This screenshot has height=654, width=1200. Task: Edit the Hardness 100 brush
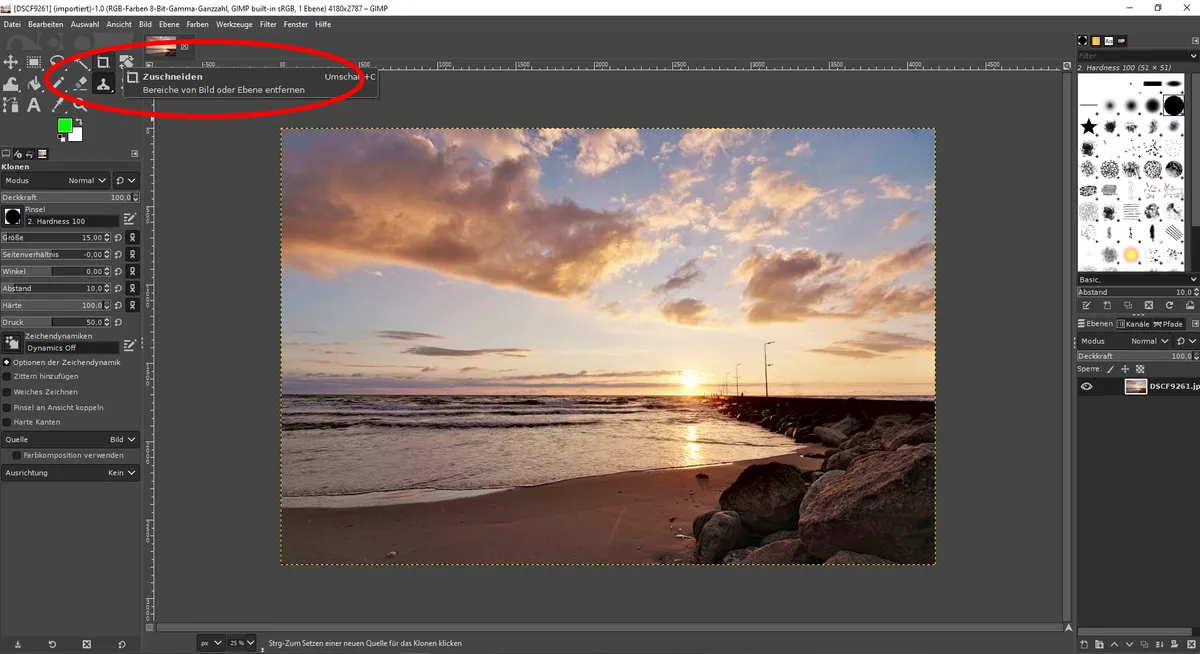(129, 219)
